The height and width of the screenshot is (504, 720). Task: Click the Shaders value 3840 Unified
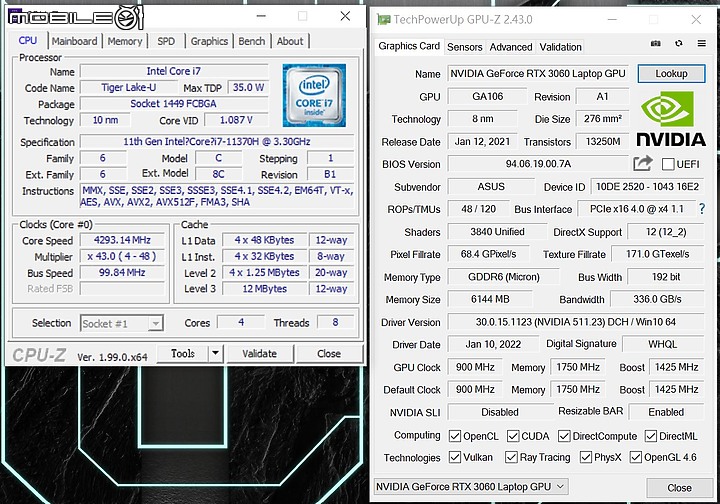pos(497,232)
